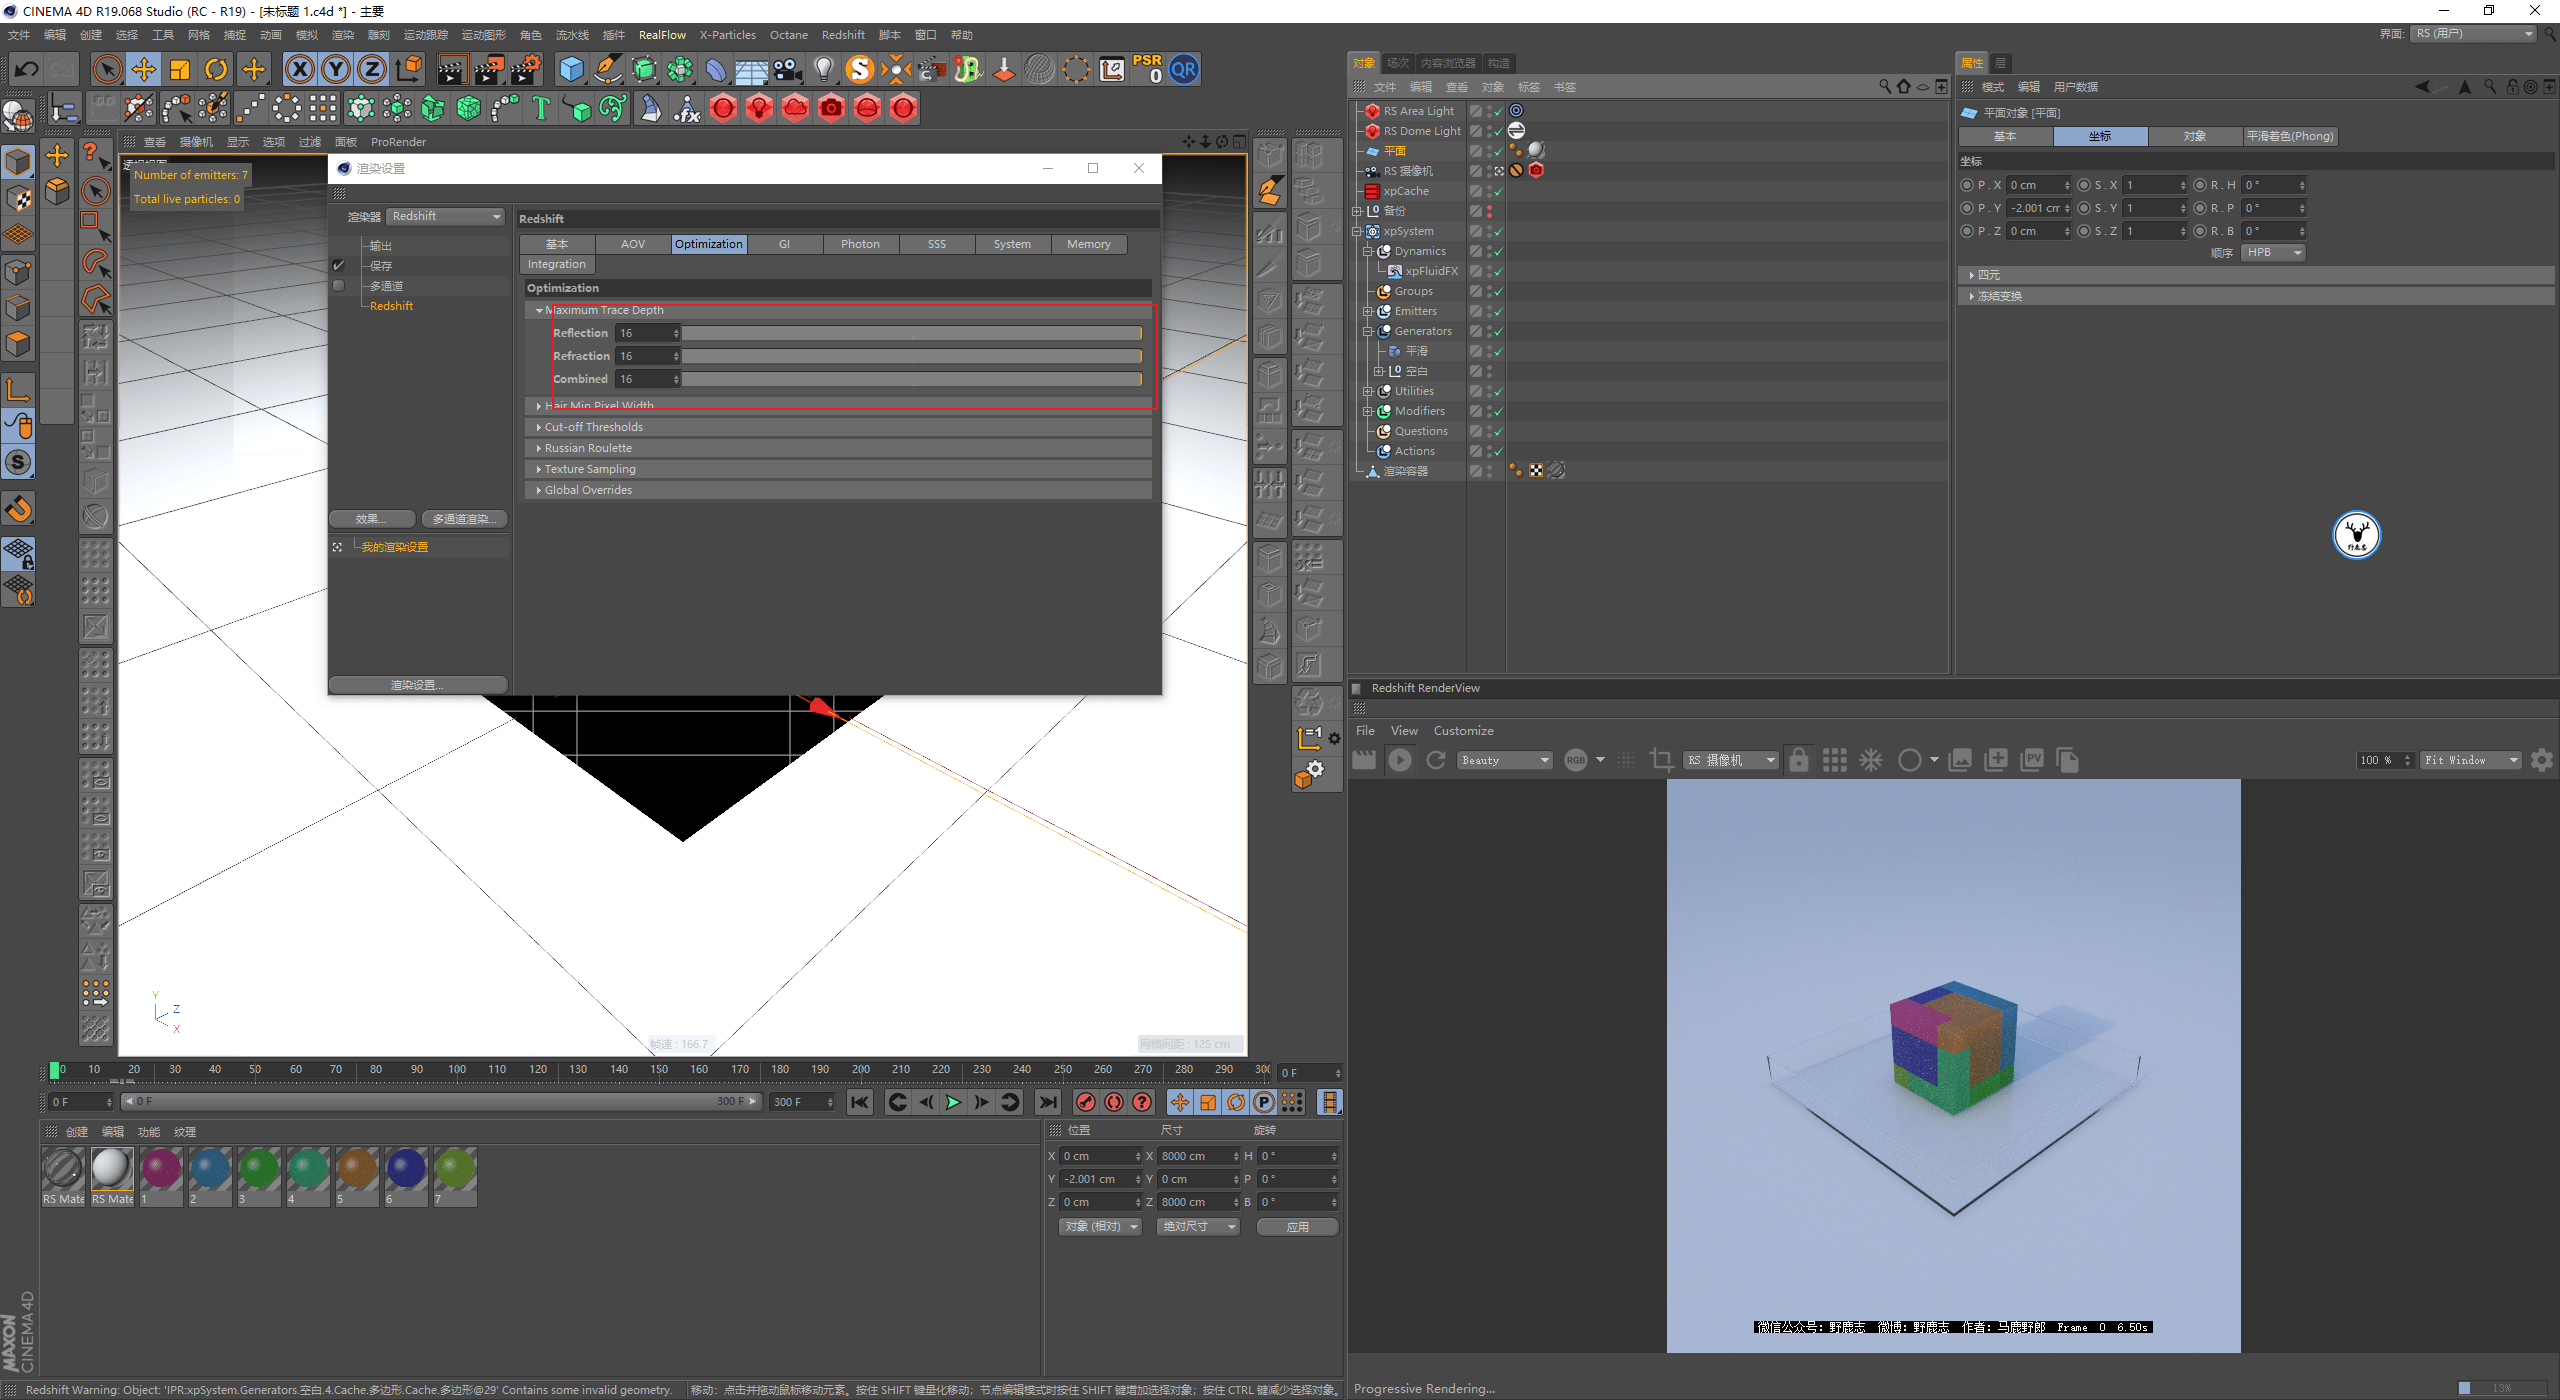The height and width of the screenshot is (1400, 2560).
Task: Open the Beauty AOV dropdown
Action: (1504, 761)
